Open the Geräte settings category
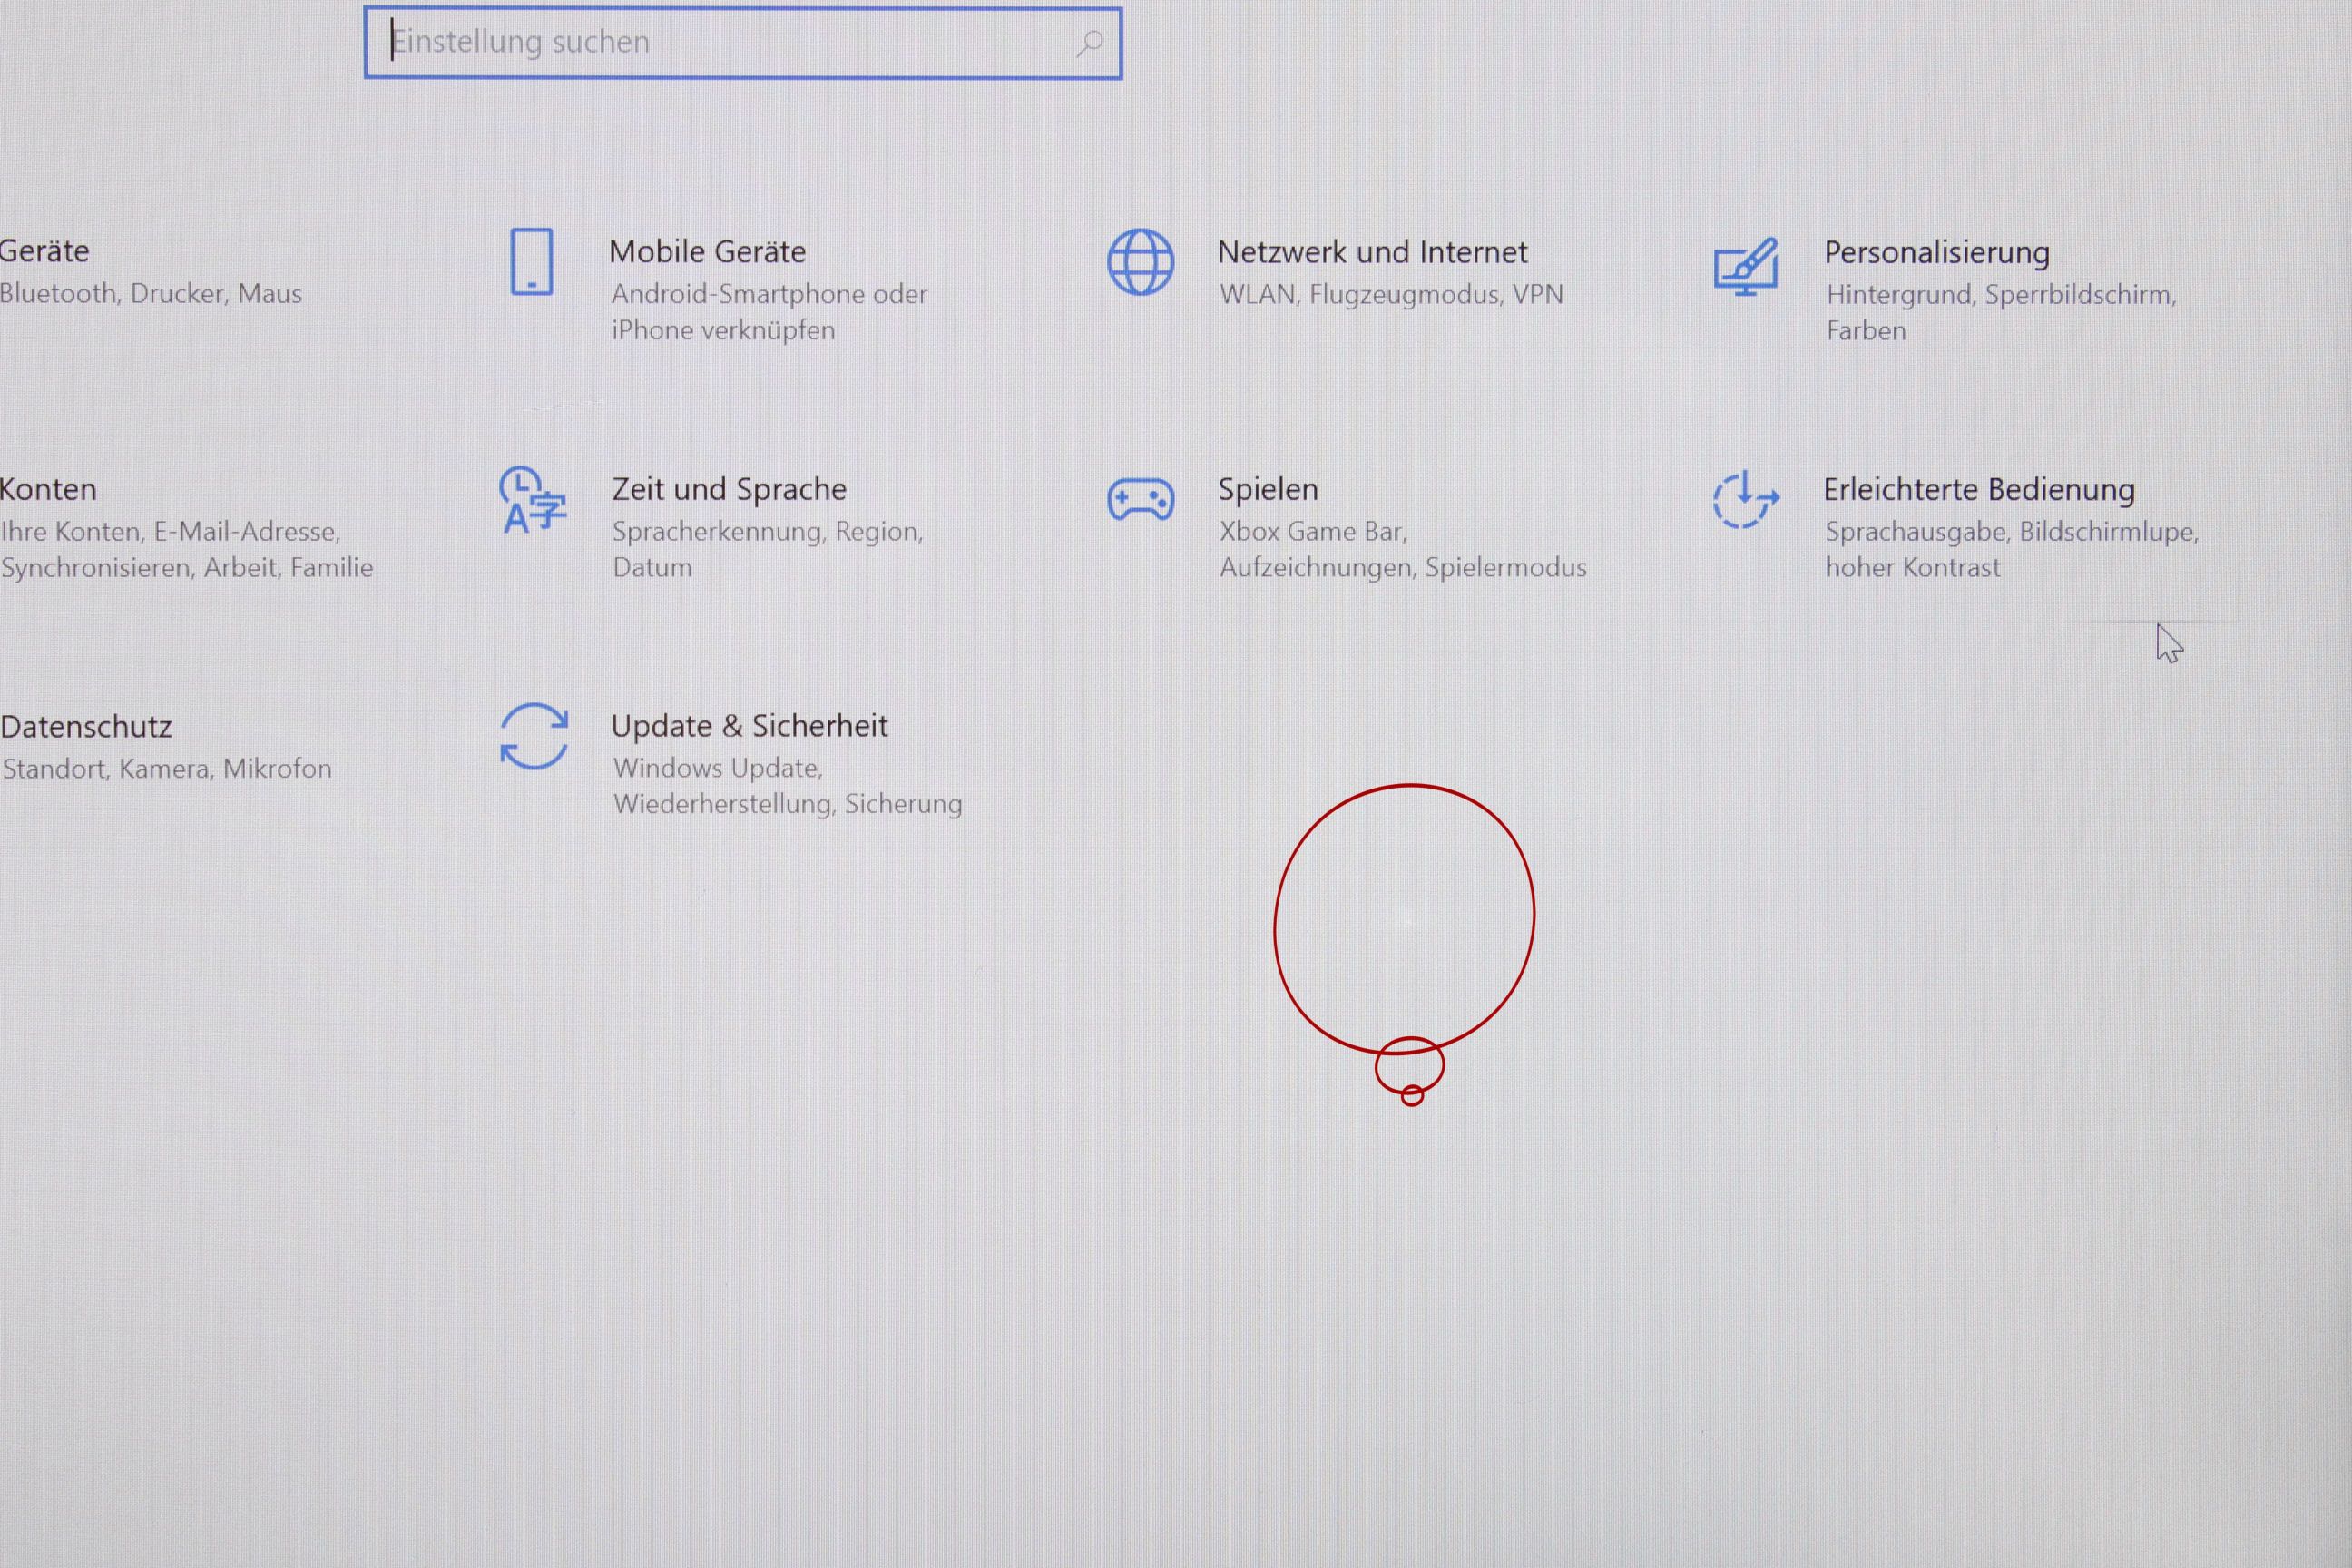This screenshot has height=1568, width=2352. (x=45, y=251)
